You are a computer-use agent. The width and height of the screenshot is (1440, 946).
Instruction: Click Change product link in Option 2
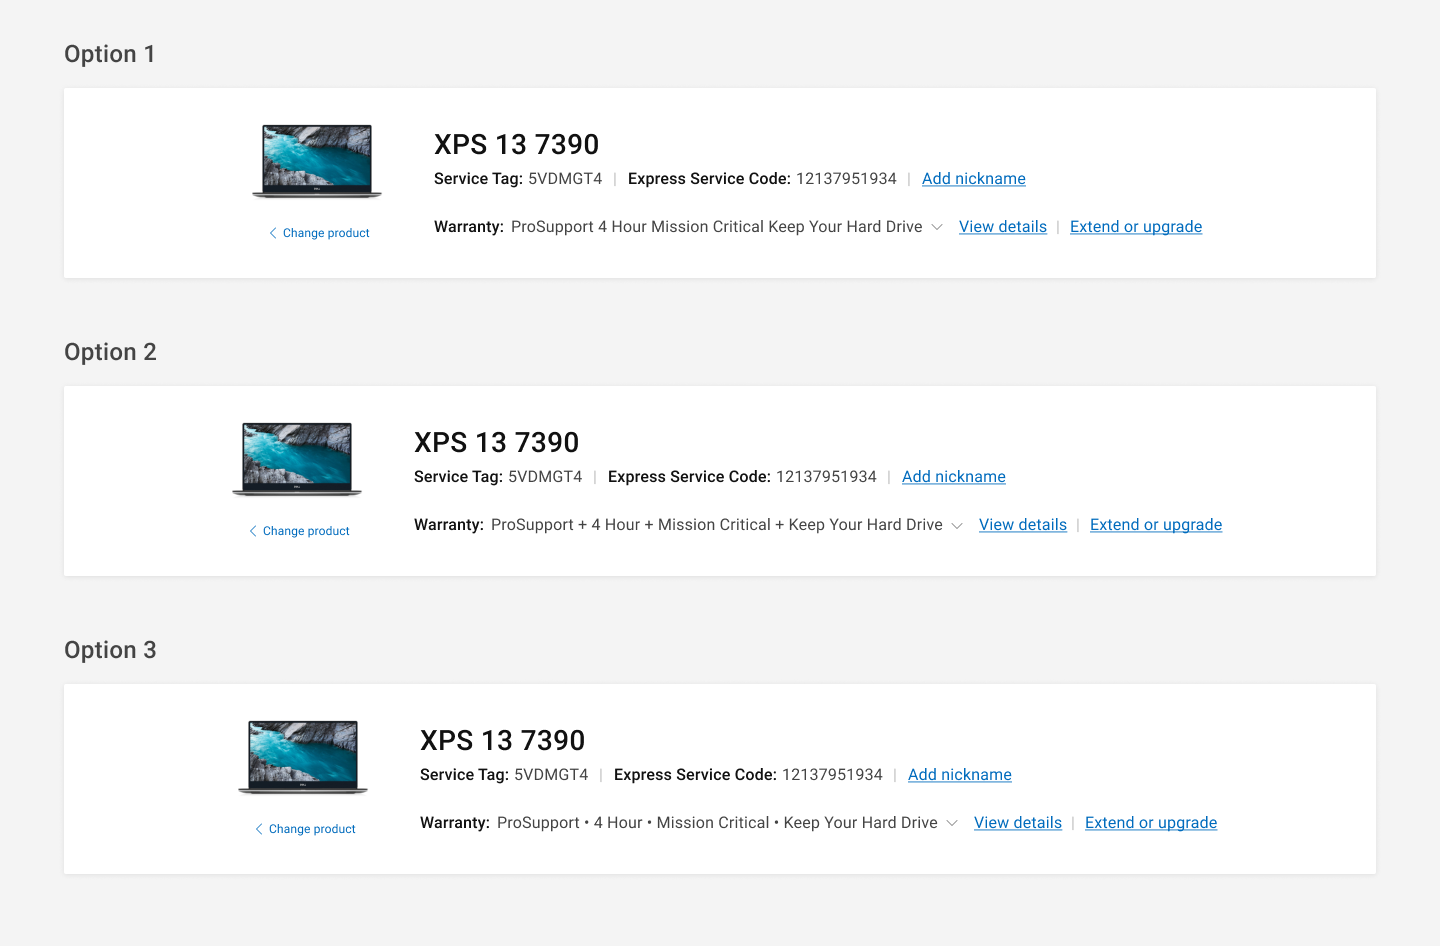pos(299,531)
